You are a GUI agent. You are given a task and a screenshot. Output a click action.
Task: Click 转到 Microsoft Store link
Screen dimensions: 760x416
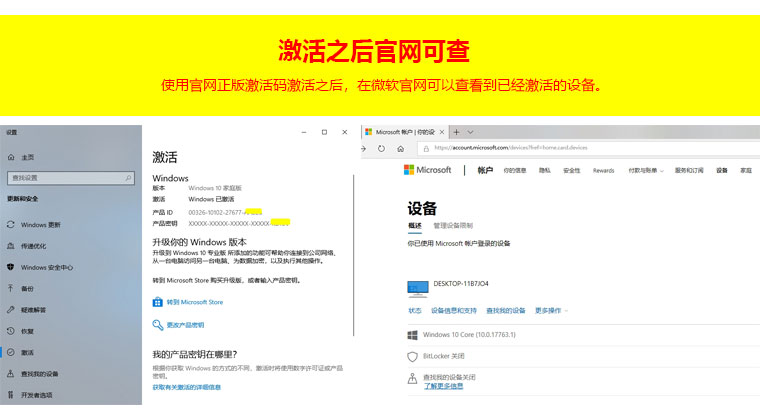click(x=194, y=301)
